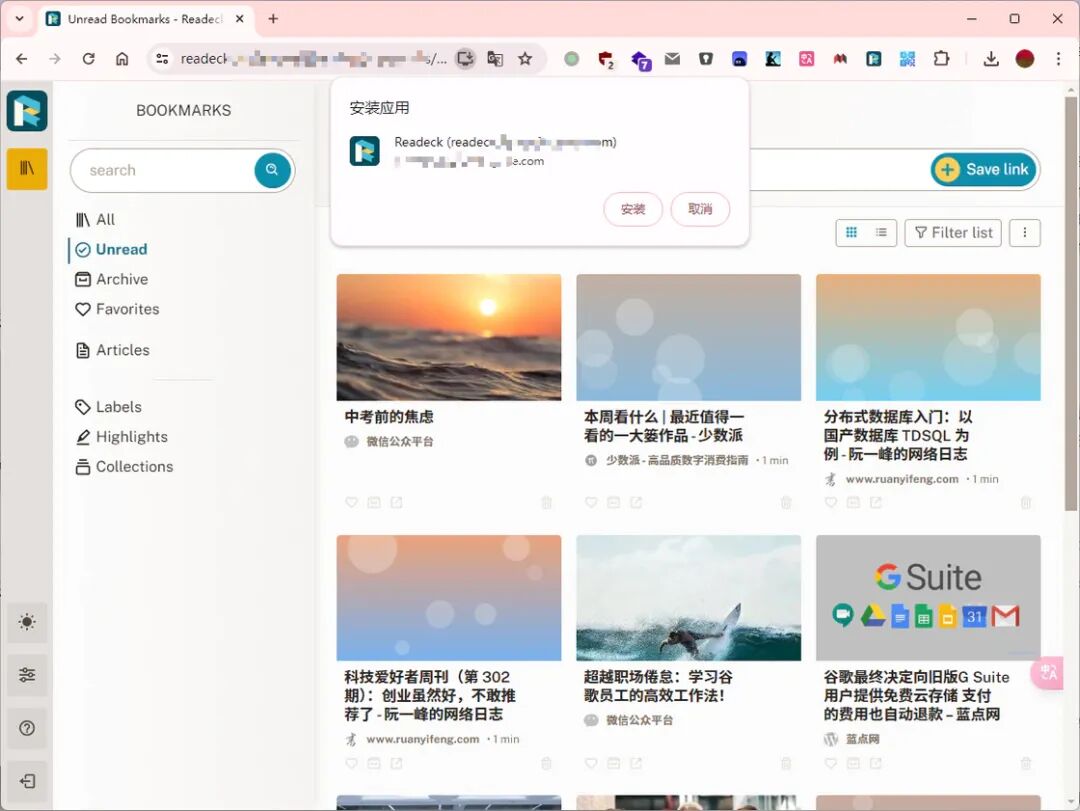Screen dimensions: 1080x811
Task: Click the install app icon in address bar
Action: click(x=466, y=59)
